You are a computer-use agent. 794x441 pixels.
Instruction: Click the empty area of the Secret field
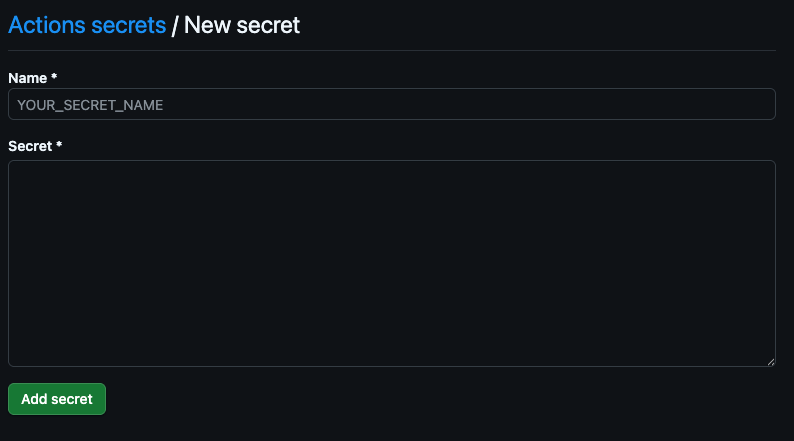pos(391,263)
